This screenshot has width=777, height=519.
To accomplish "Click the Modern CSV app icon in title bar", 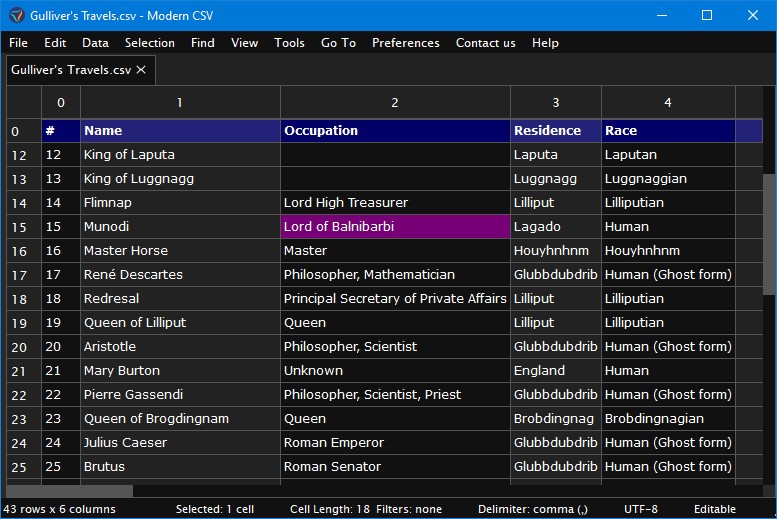I will click(x=16, y=15).
